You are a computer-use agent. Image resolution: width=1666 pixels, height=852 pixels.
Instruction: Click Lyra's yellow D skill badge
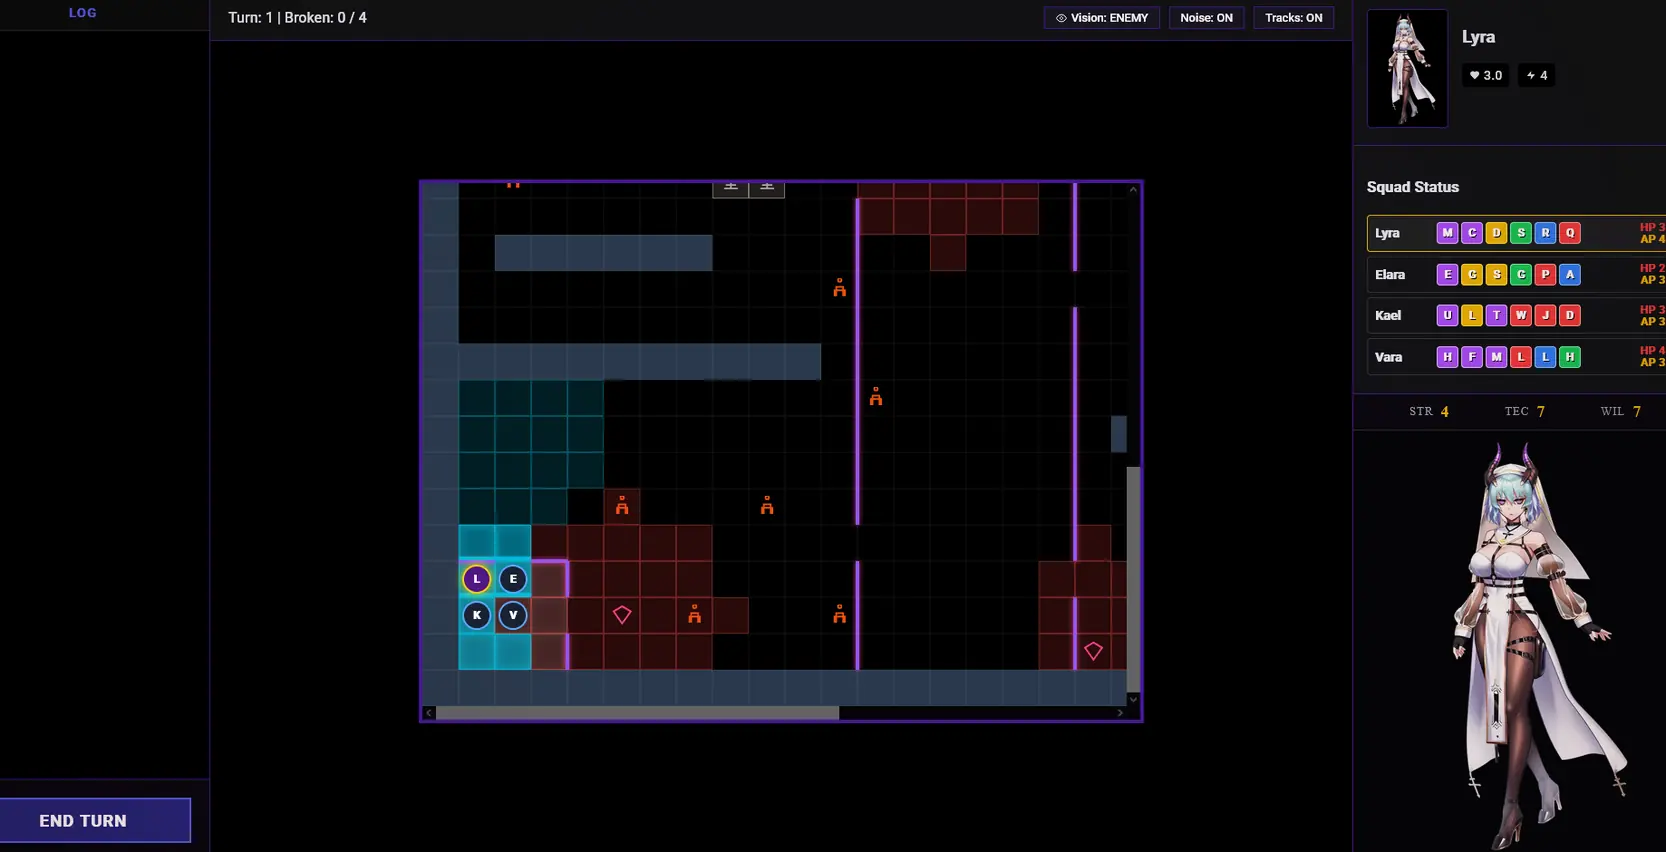pyautogui.click(x=1496, y=233)
